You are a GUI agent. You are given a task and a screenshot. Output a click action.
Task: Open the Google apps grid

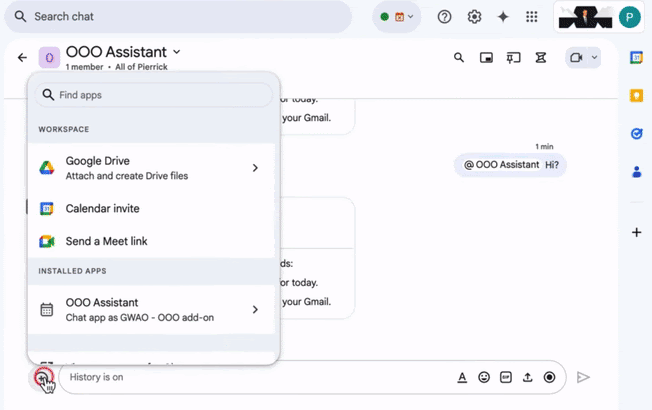tap(531, 17)
